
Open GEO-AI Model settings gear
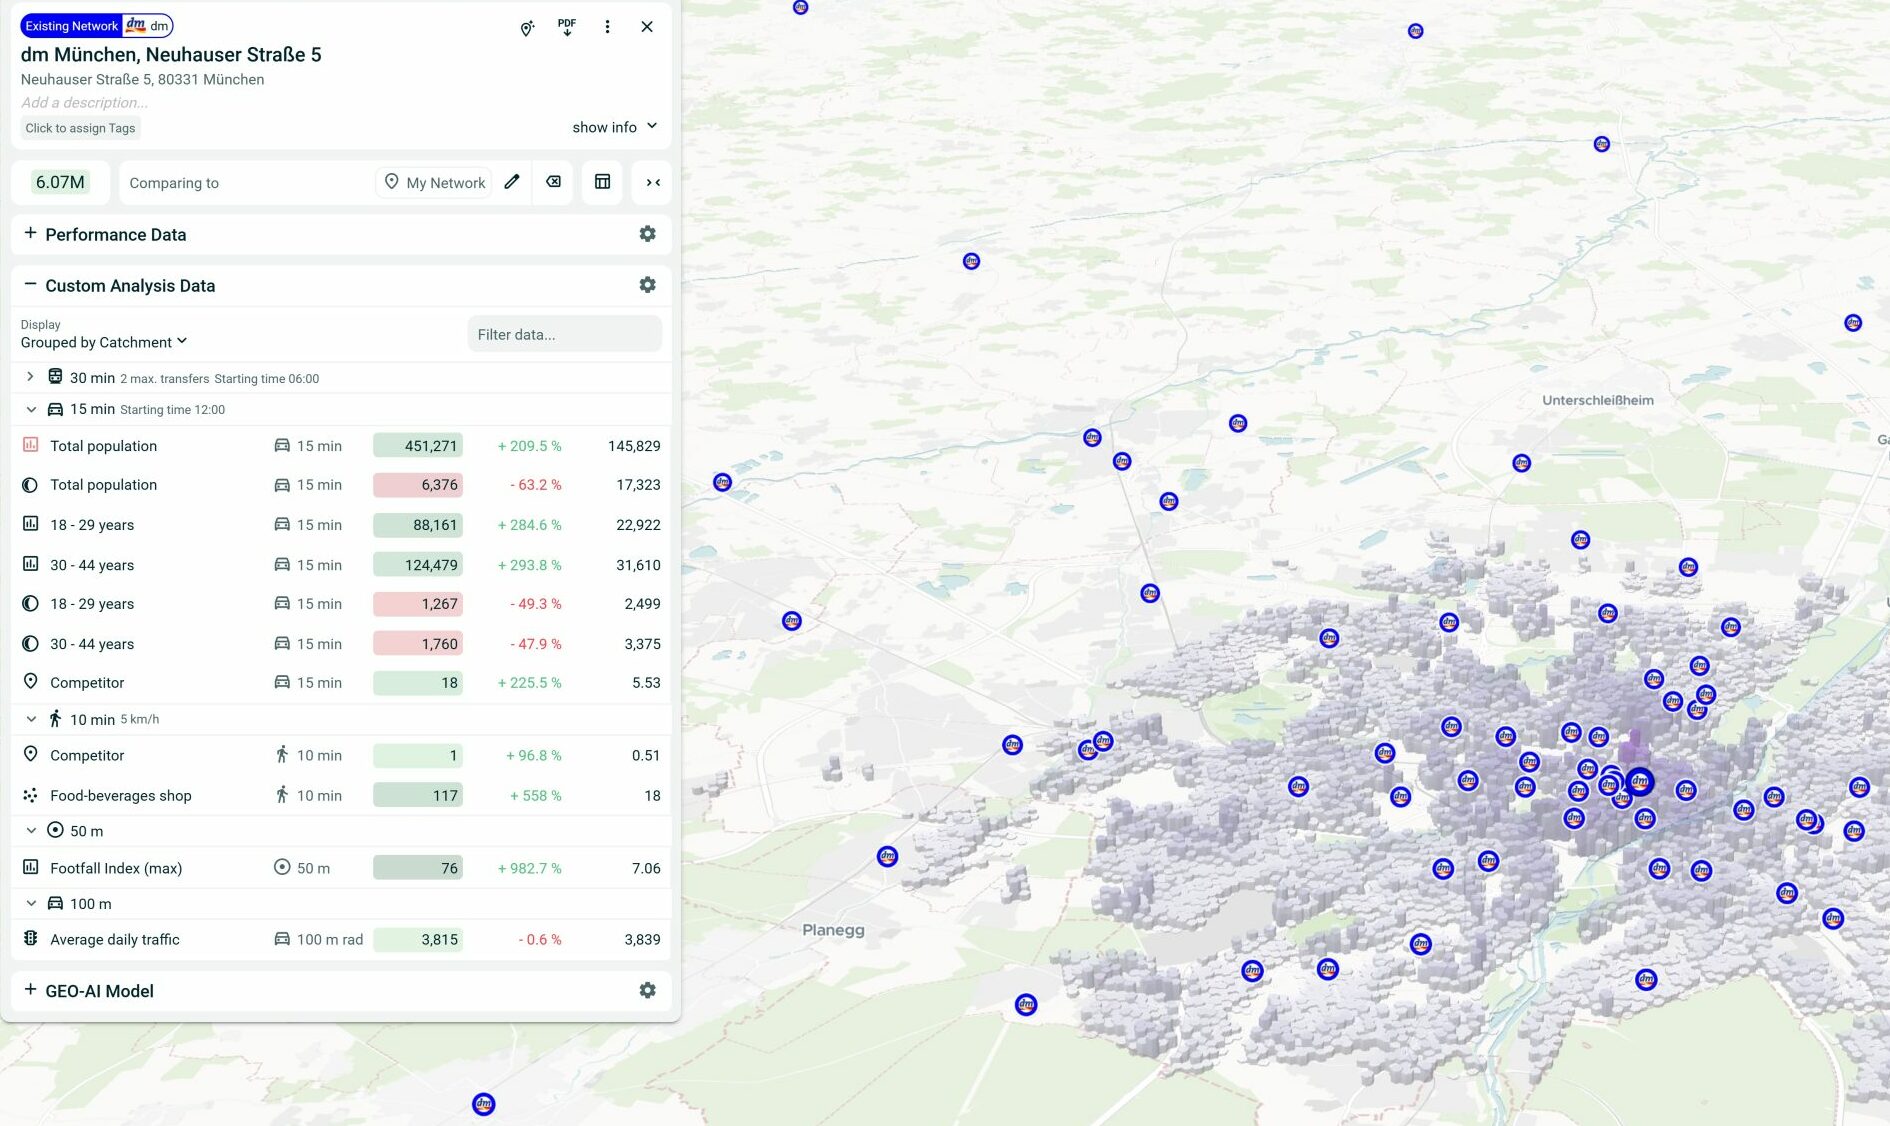[x=648, y=990]
